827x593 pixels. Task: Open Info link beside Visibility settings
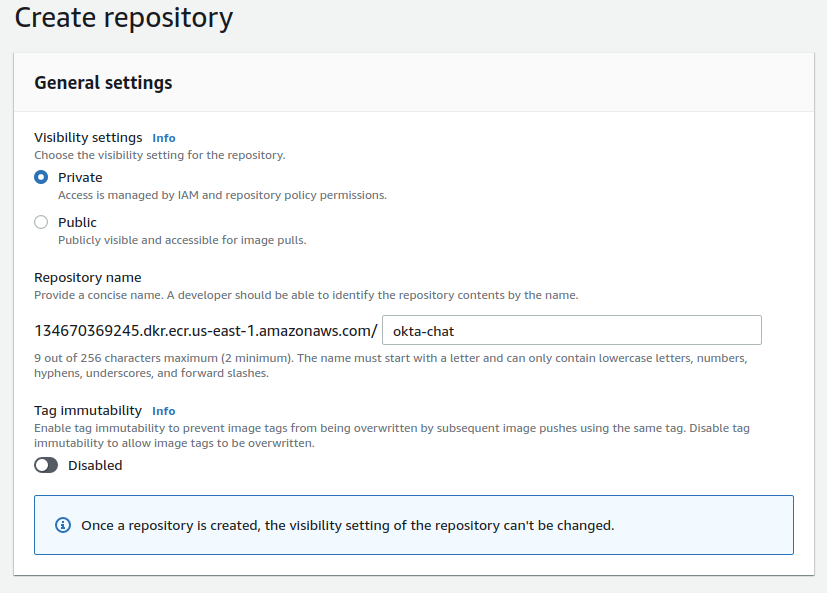163,138
